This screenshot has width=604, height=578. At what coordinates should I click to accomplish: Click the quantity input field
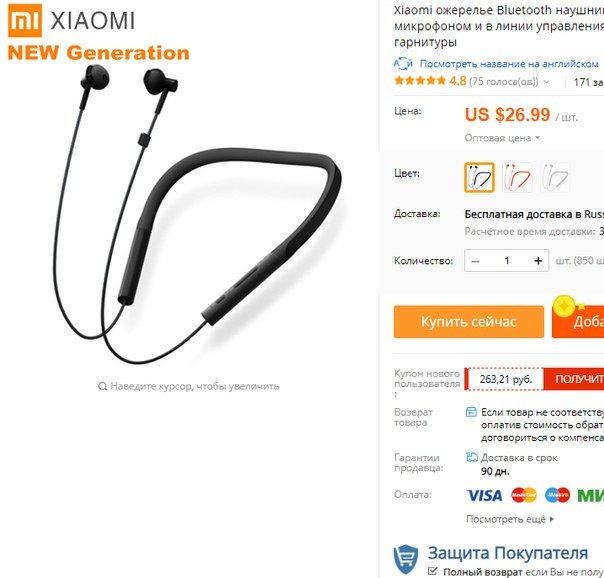507,261
